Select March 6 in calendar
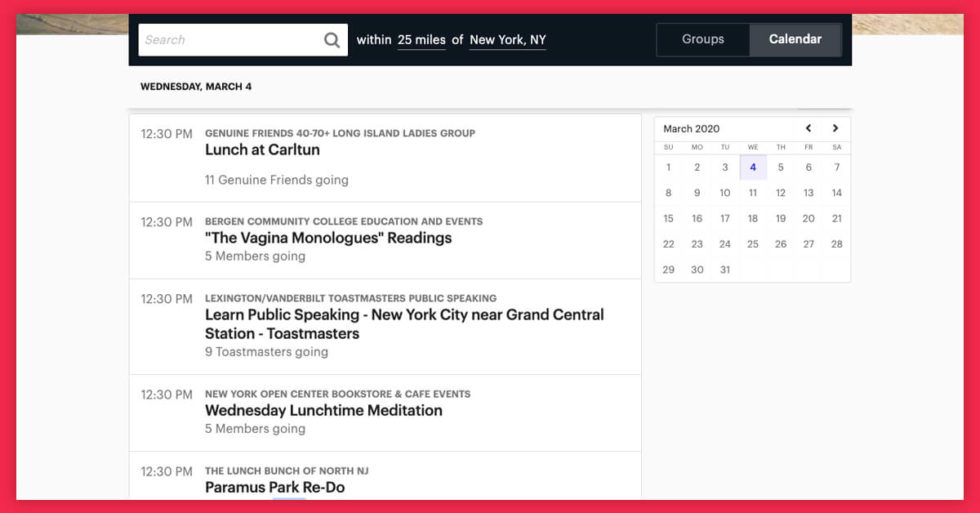 (809, 167)
